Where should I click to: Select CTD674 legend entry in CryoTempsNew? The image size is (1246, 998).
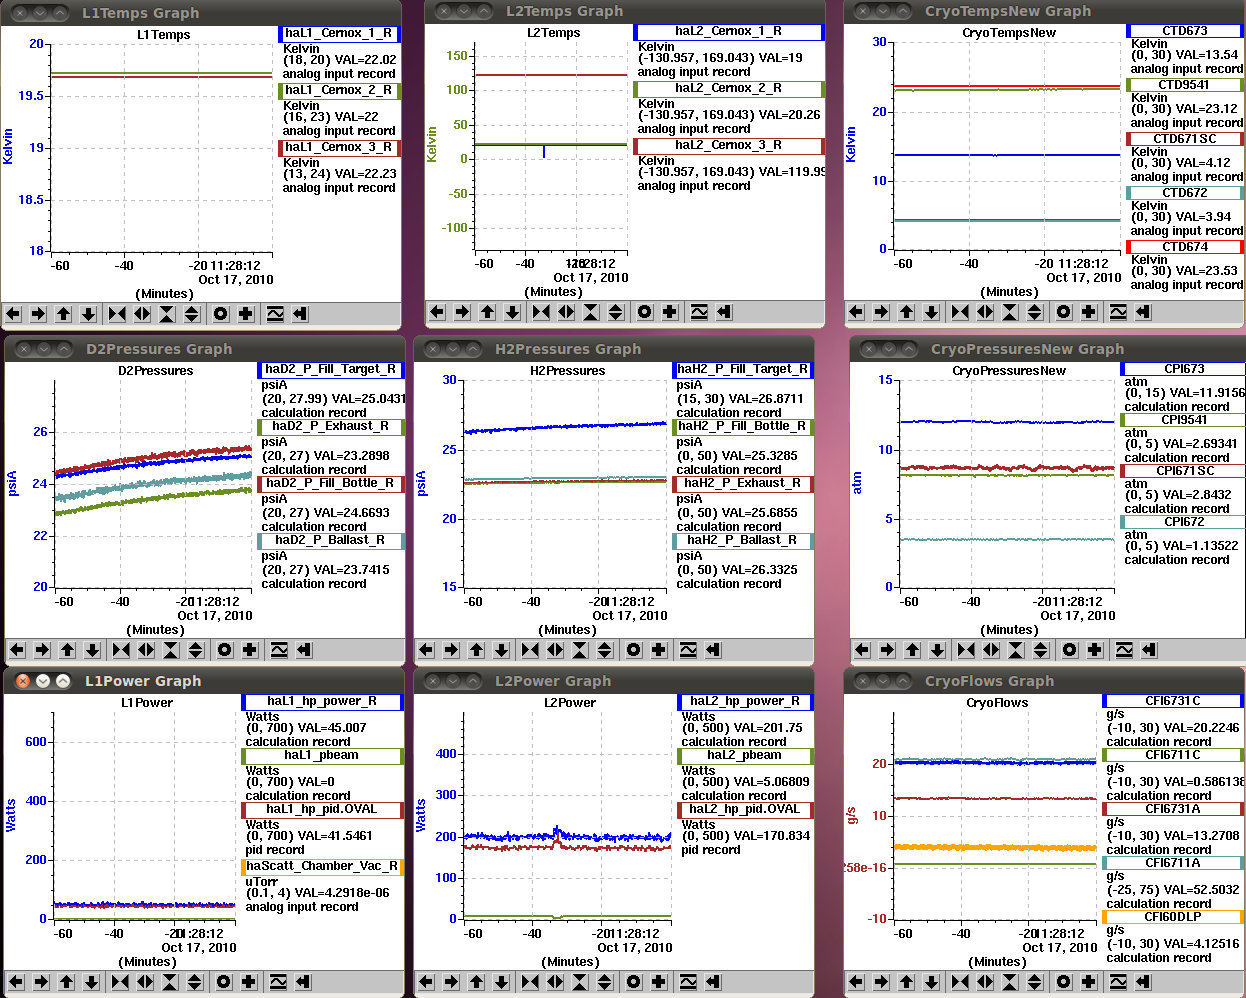(1185, 247)
